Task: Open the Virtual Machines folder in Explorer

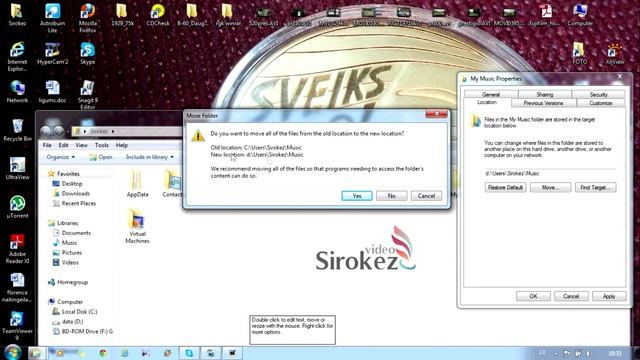Action: [x=137, y=226]
